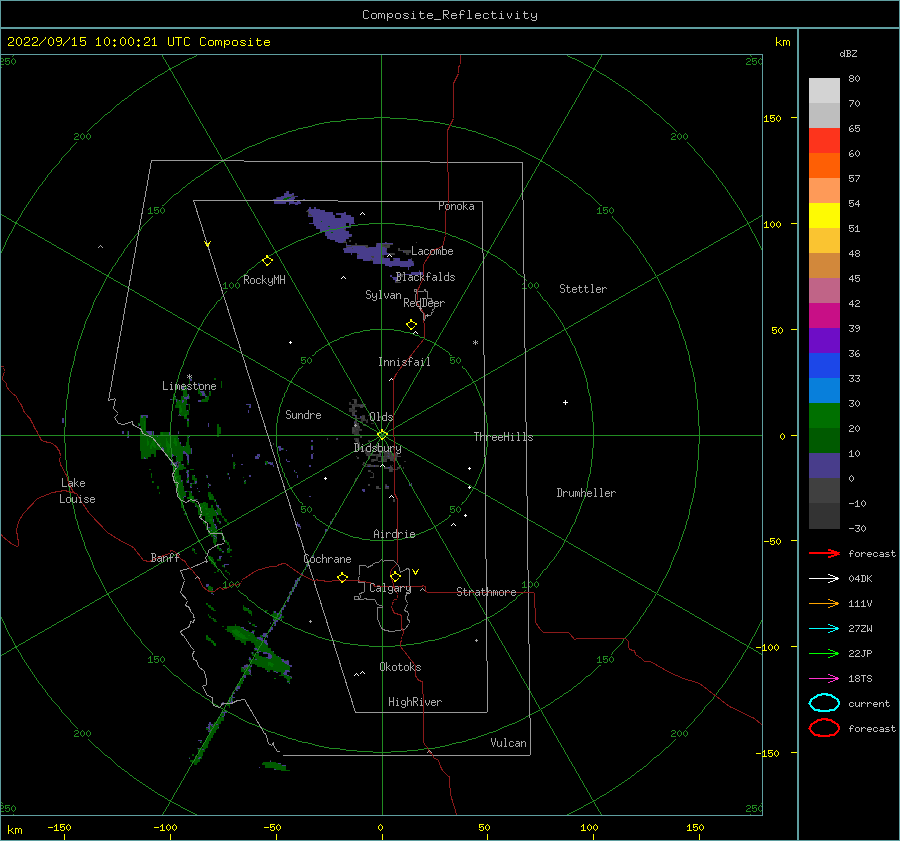The image size is (900, 841).
Task: Click the purple echo west of Lacombe
Action: pyautogui.click(x=376, y=255)
